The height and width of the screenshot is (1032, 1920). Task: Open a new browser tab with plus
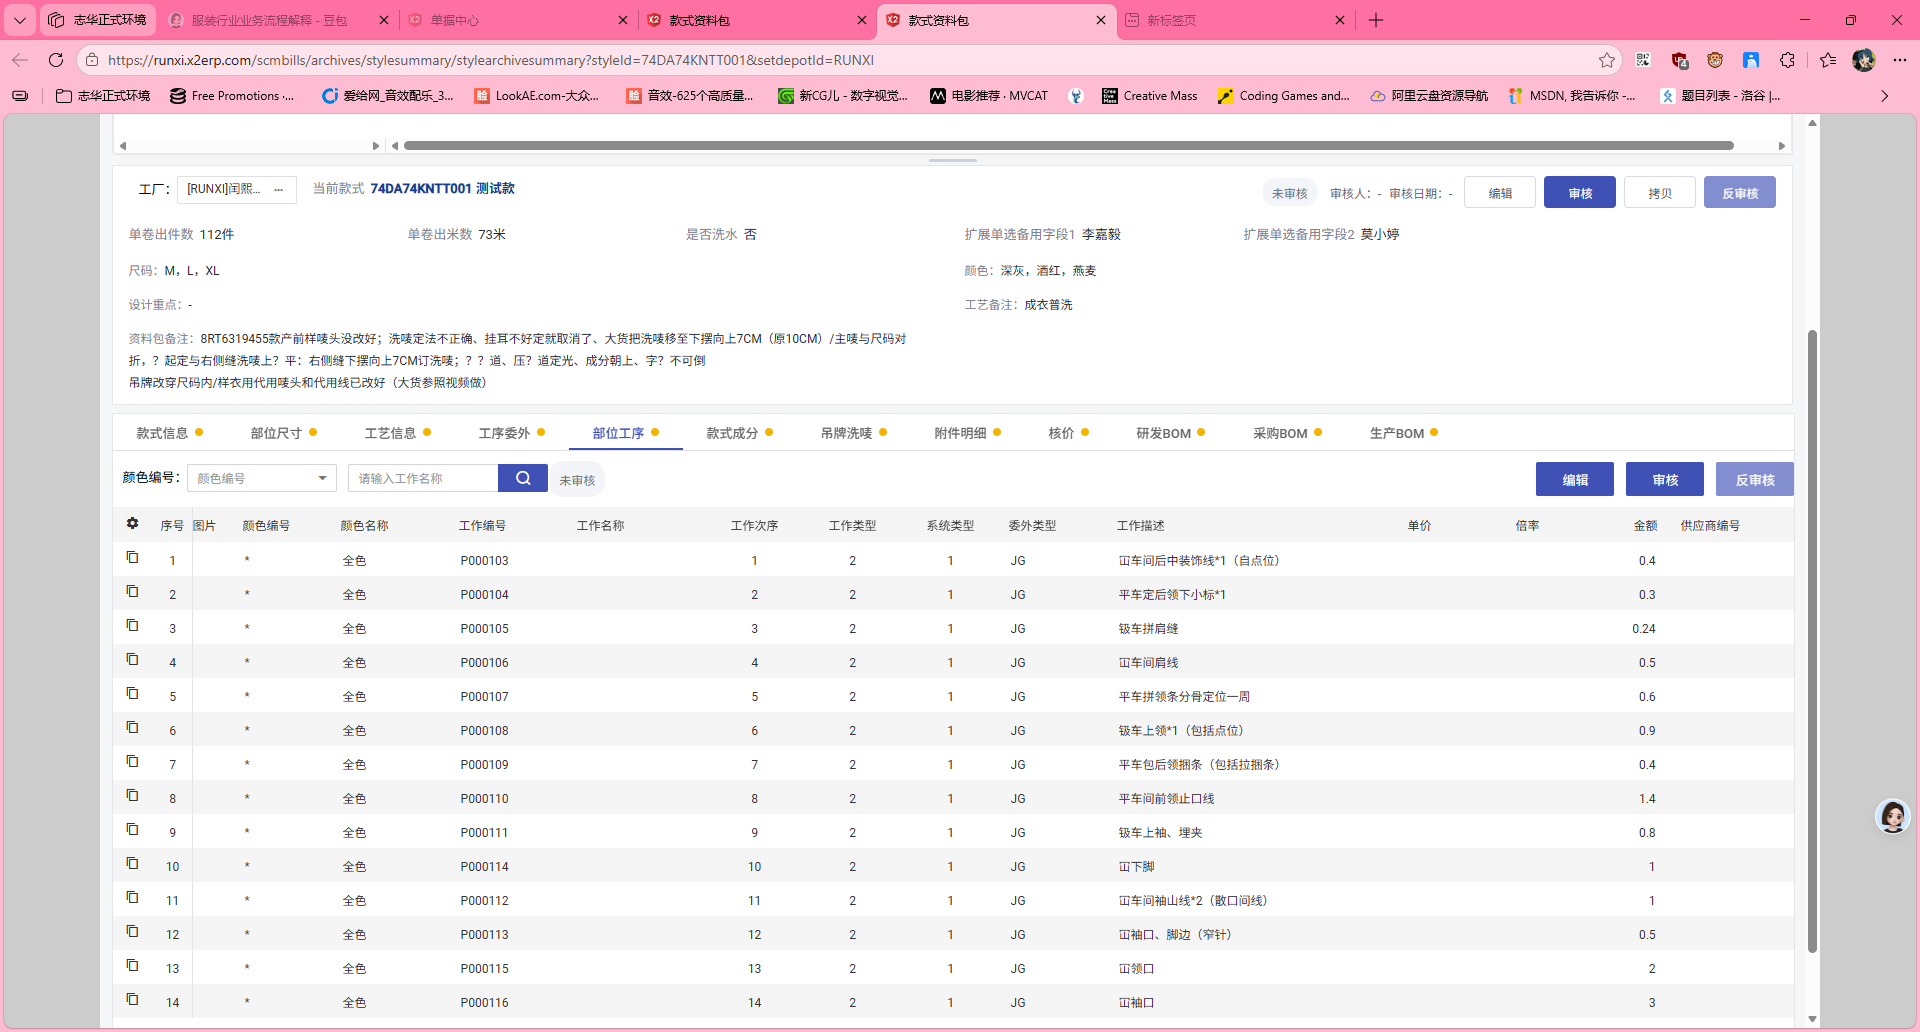tap(1376, 20)
